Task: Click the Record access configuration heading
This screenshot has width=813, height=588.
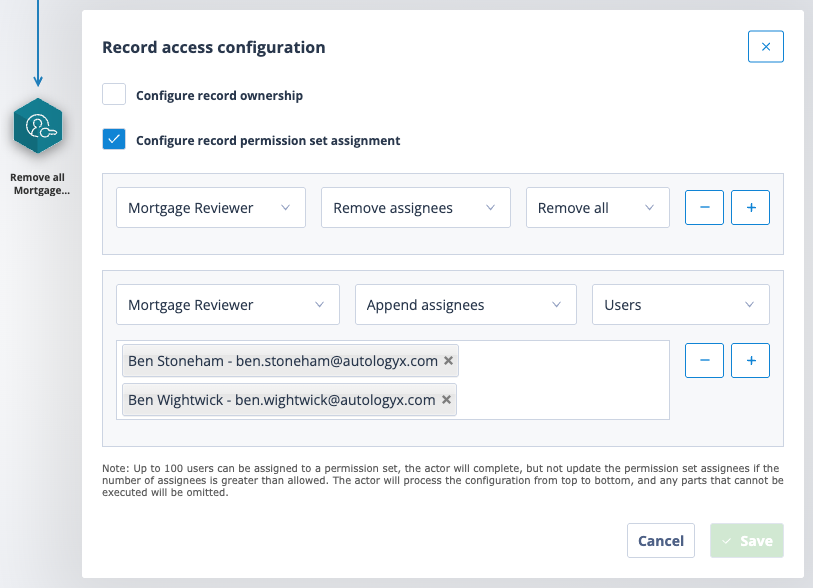Action: pos(214,47)
